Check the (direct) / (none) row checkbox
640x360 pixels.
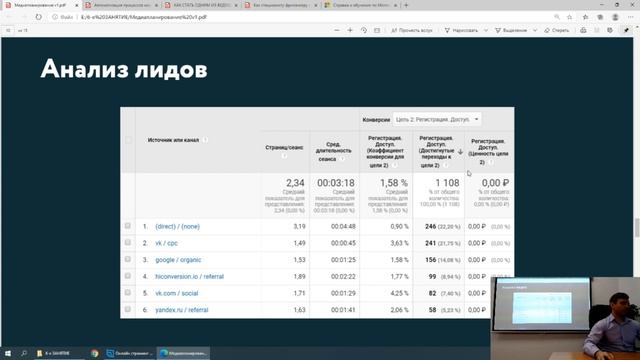(128, 226)
